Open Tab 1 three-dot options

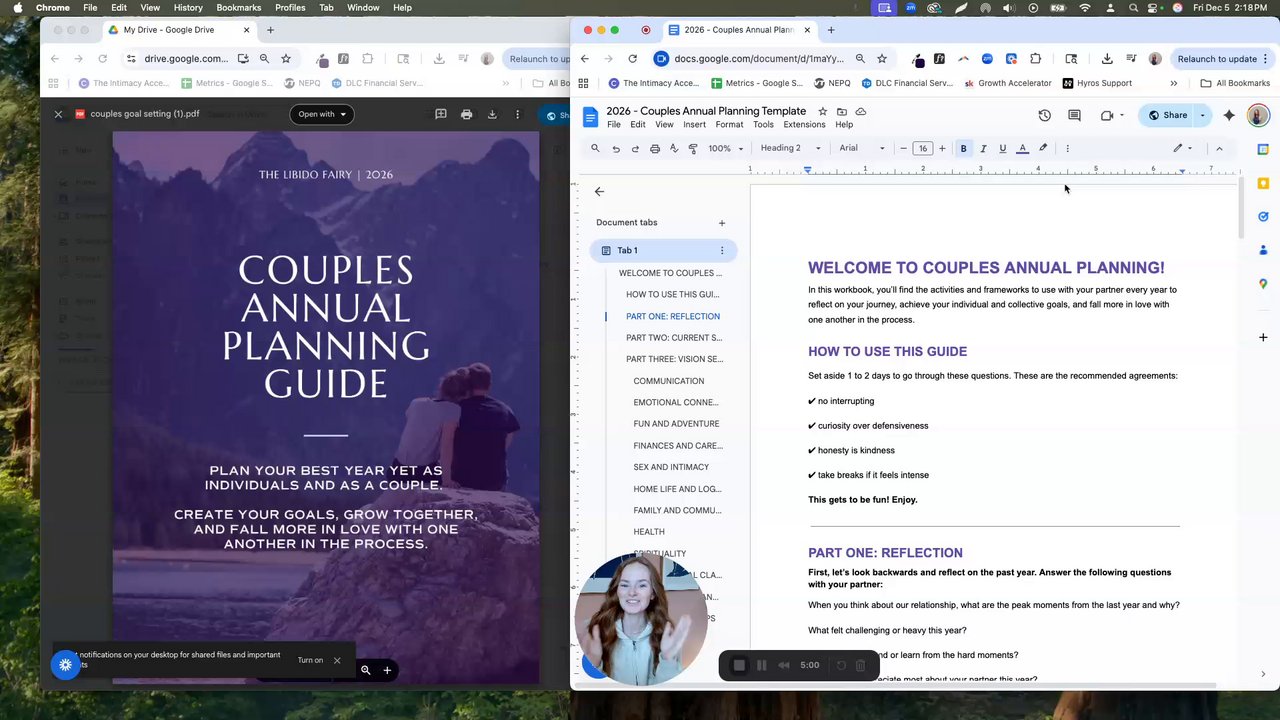click(722, 251)
